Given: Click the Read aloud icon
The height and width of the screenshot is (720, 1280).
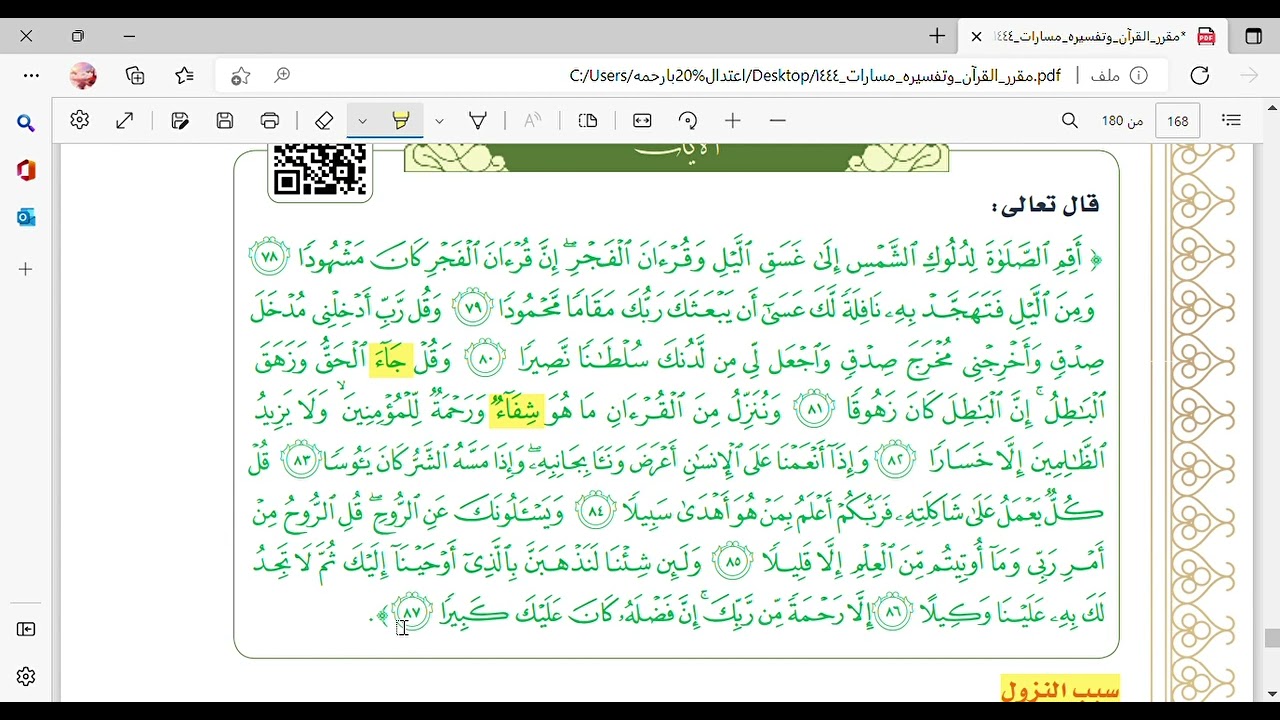Looking at the screenshot, I should pyautogui.click(x=533, y=120).
